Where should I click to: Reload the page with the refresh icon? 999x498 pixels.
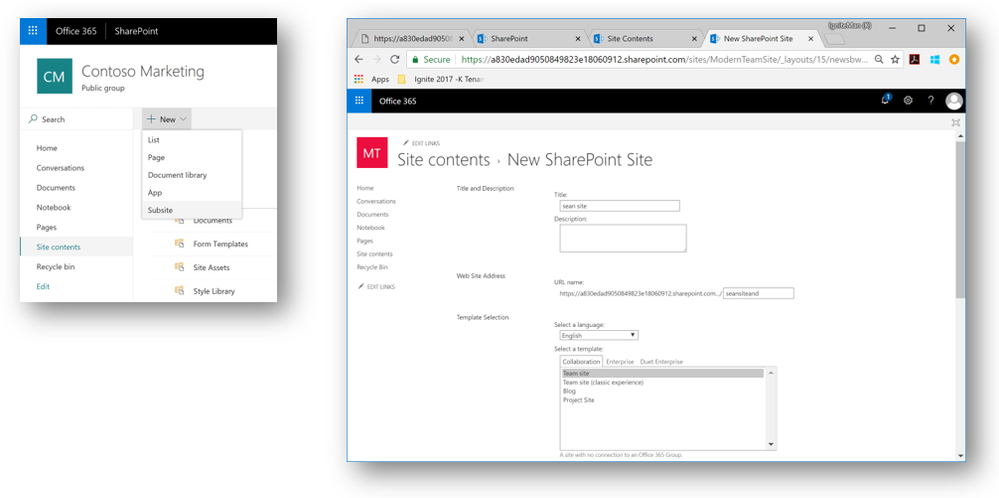[x=394, y=59]
